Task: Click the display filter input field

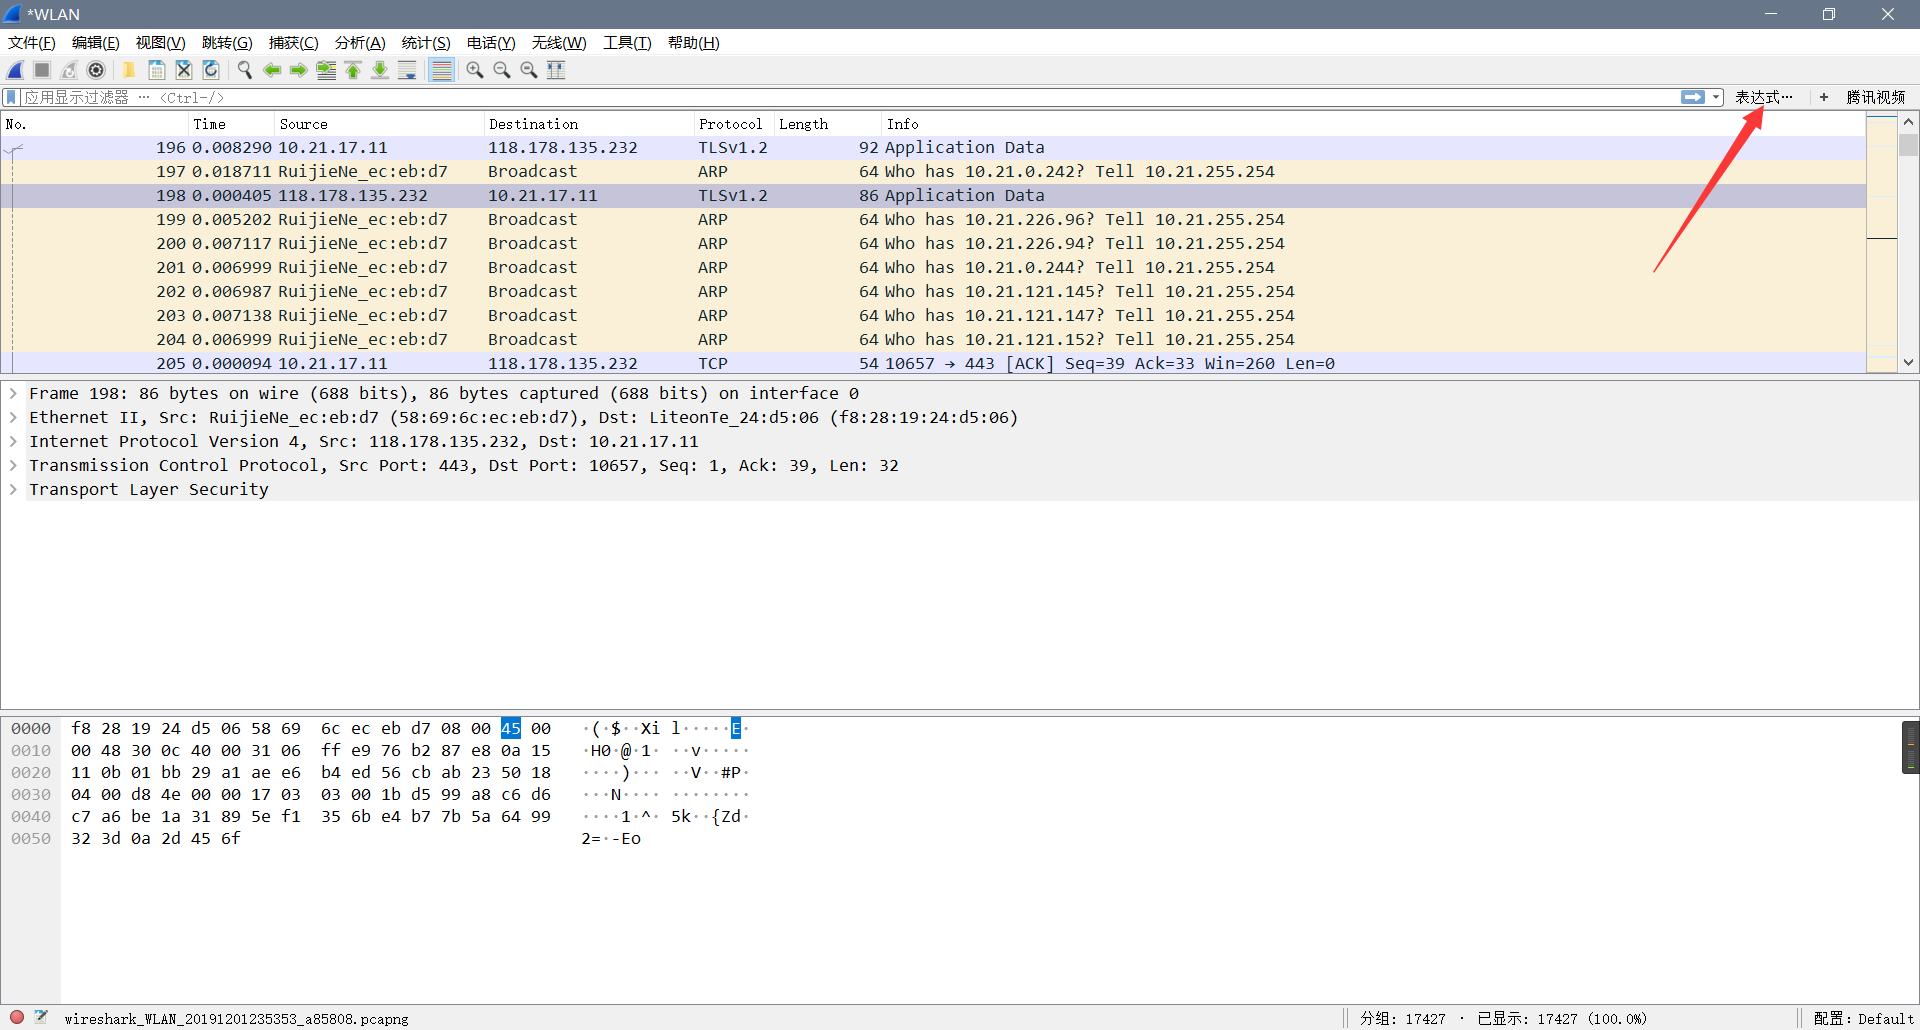Action: [x=850, y=97]
